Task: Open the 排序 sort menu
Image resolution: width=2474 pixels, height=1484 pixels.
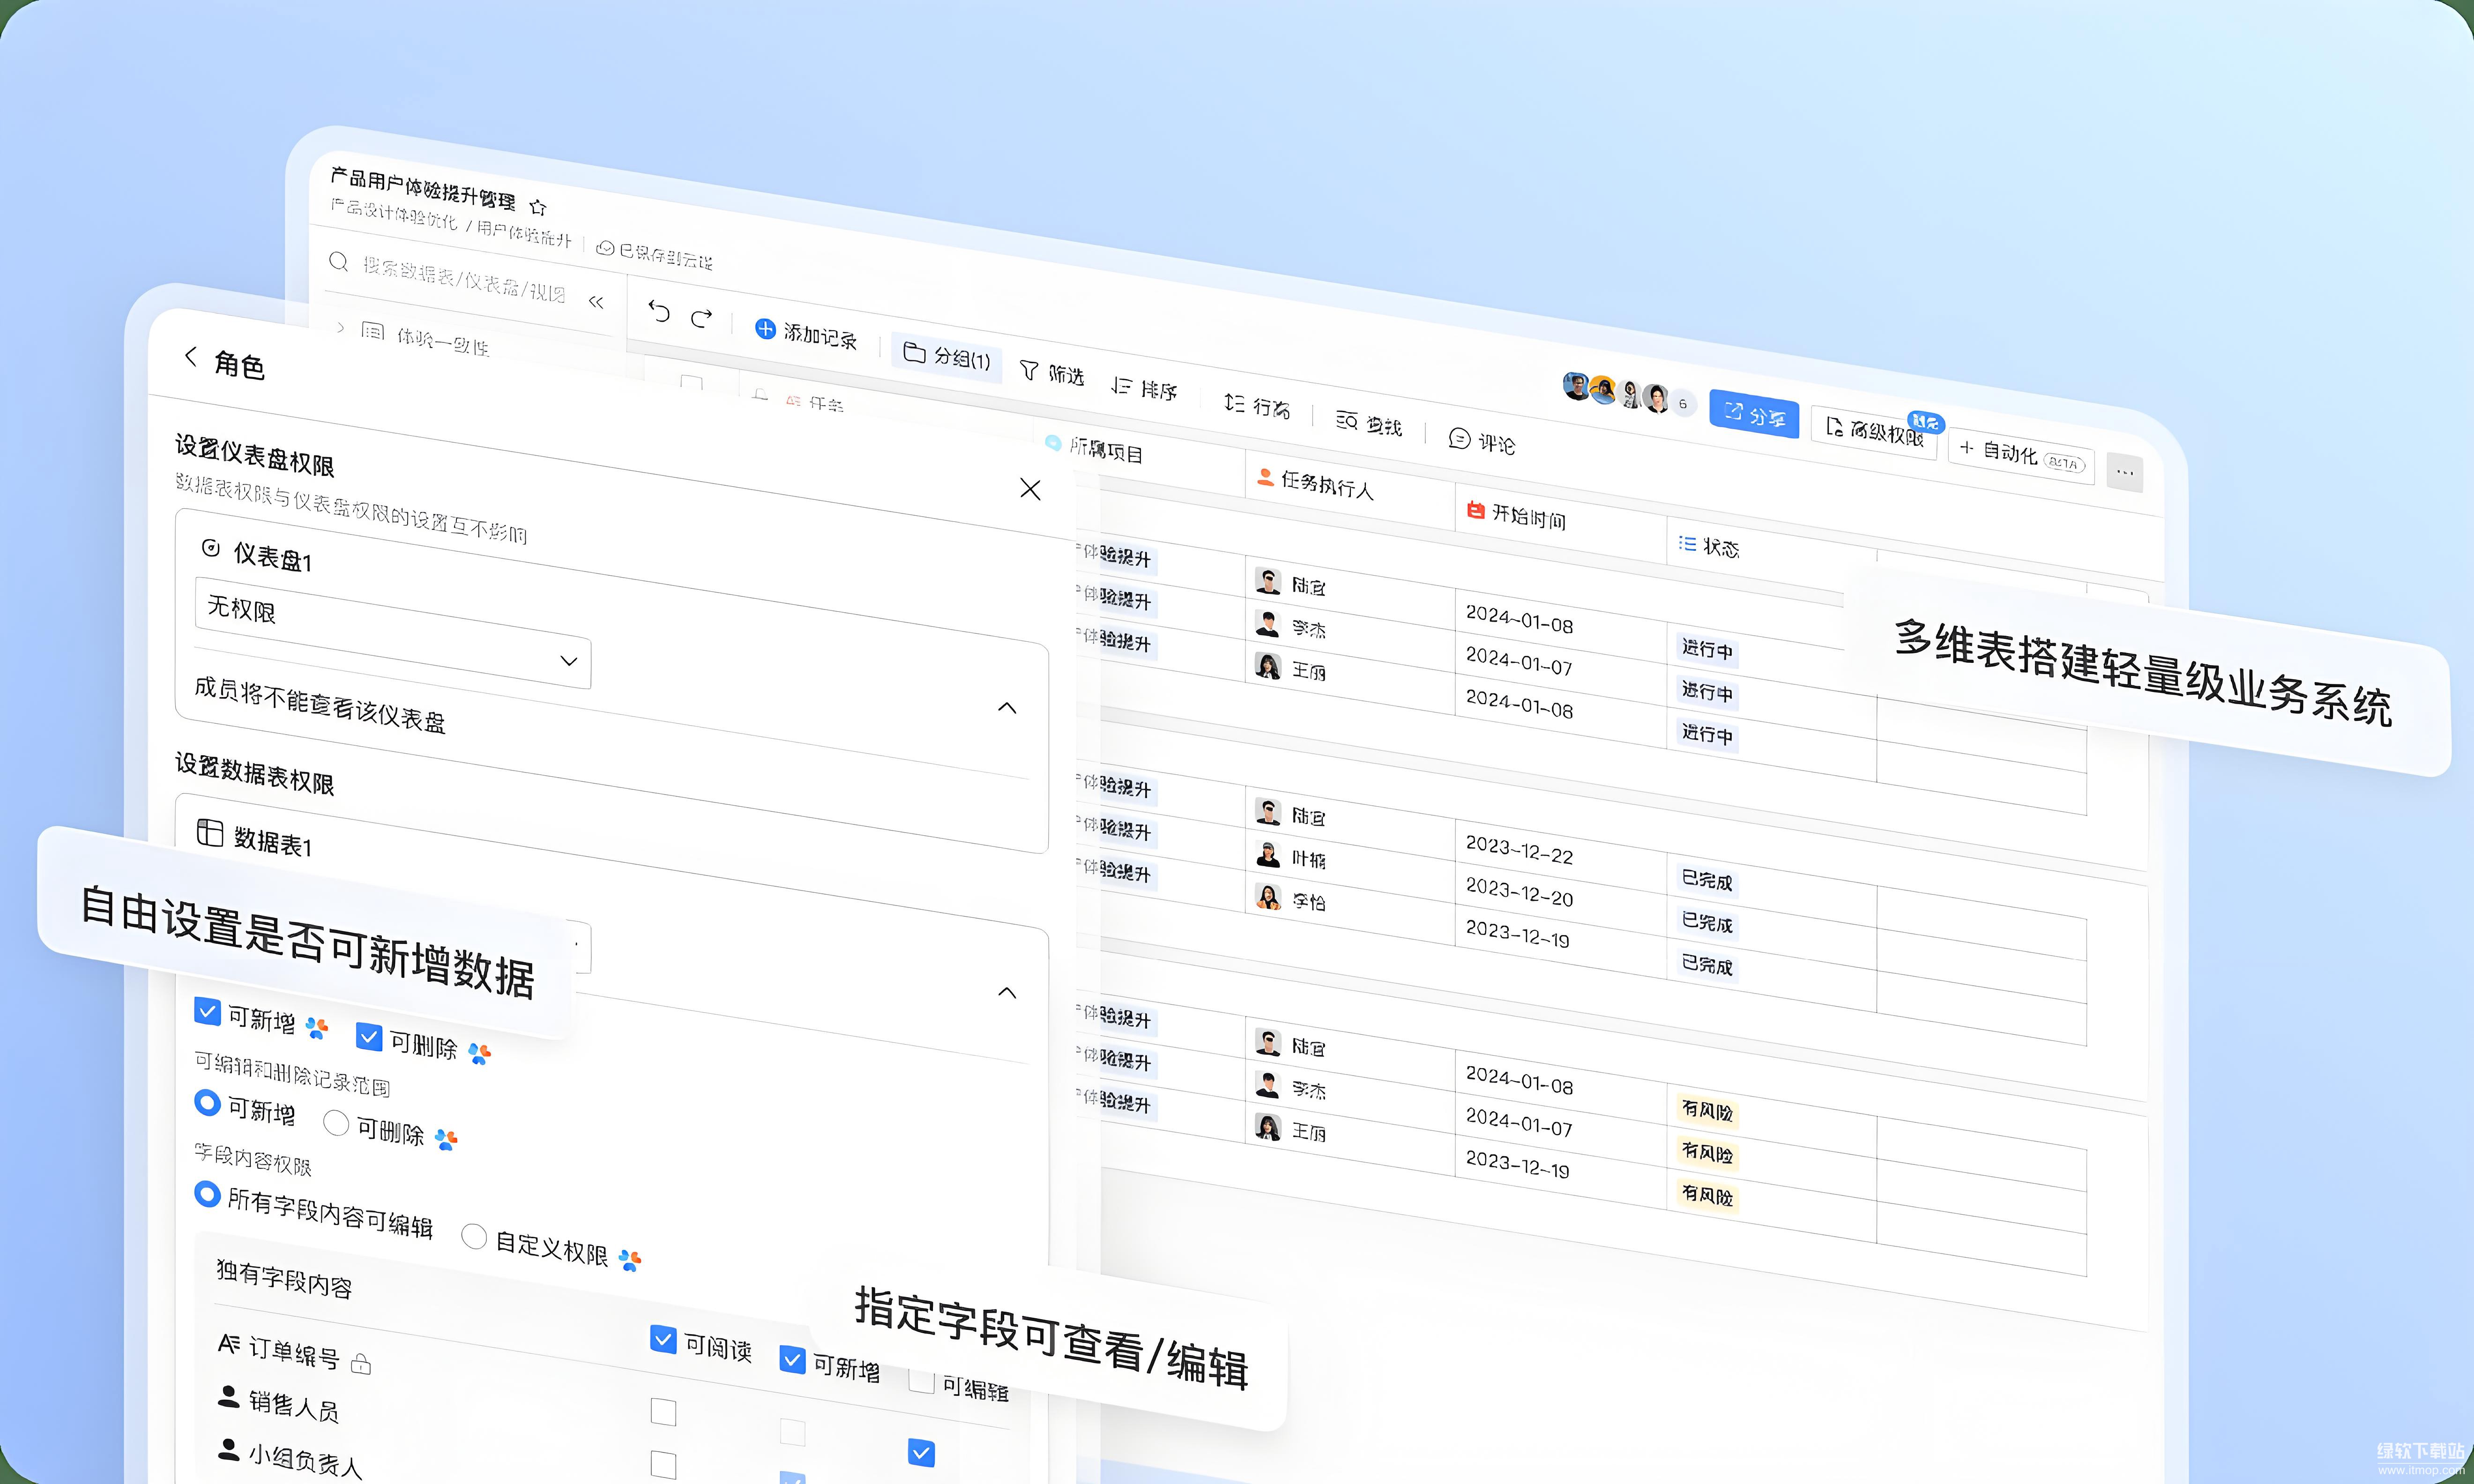Action: tap(1145, 388)
